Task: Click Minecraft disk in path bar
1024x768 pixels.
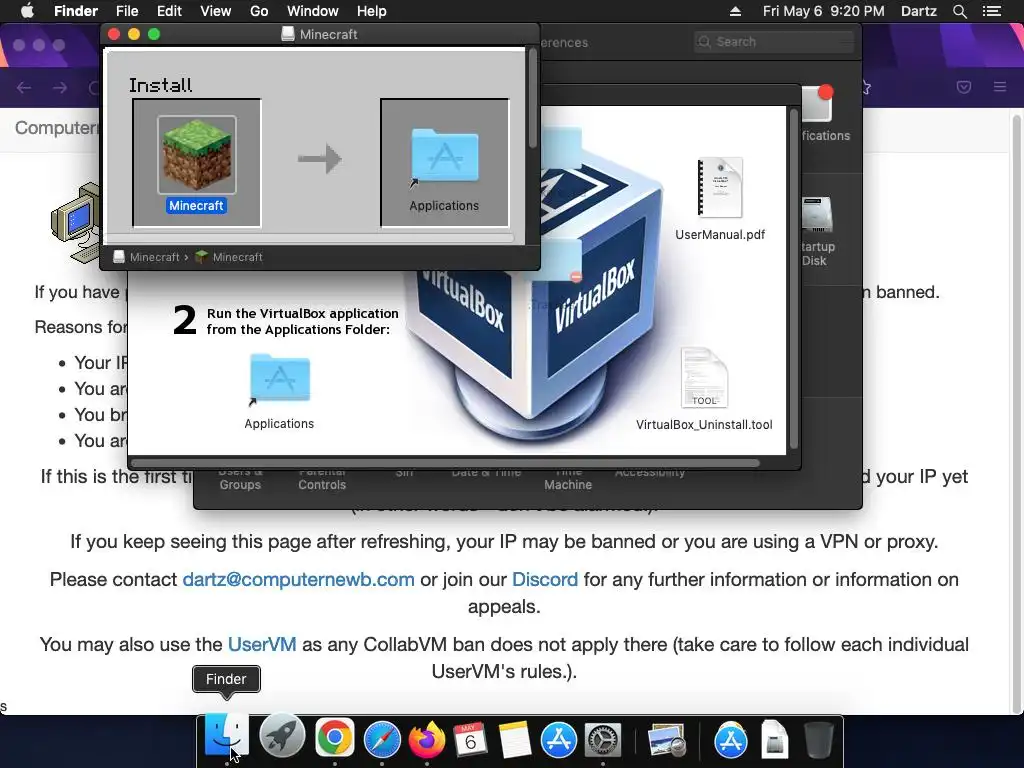Action: (x=146, y=257)
